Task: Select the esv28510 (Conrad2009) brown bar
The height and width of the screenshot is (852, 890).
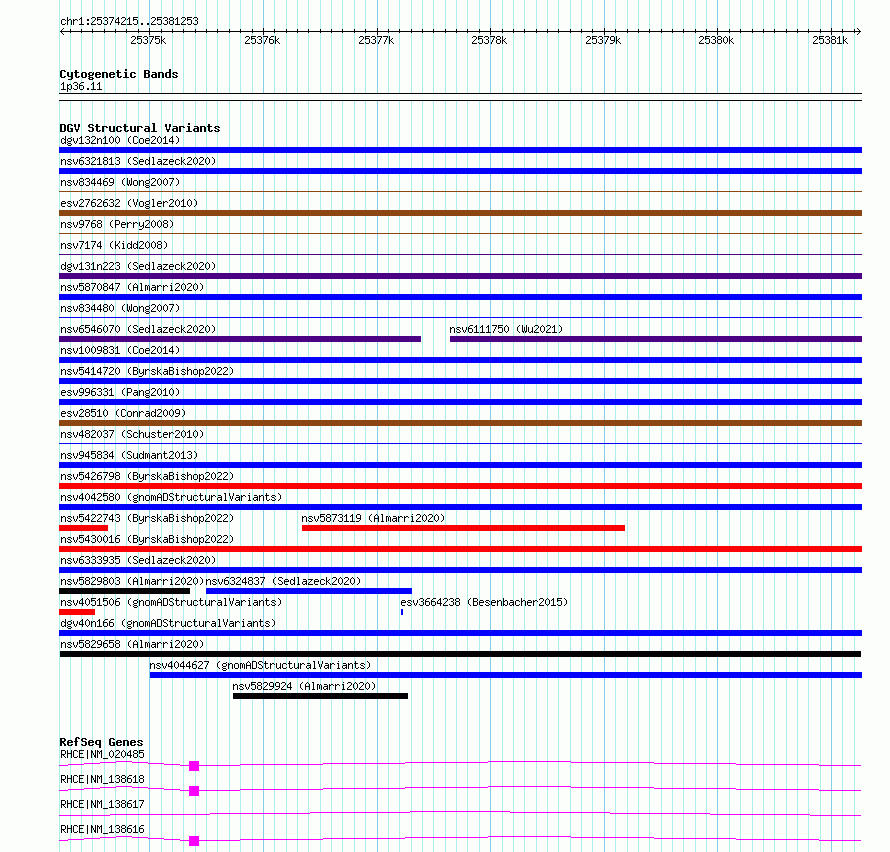Action: coord(460,423)
